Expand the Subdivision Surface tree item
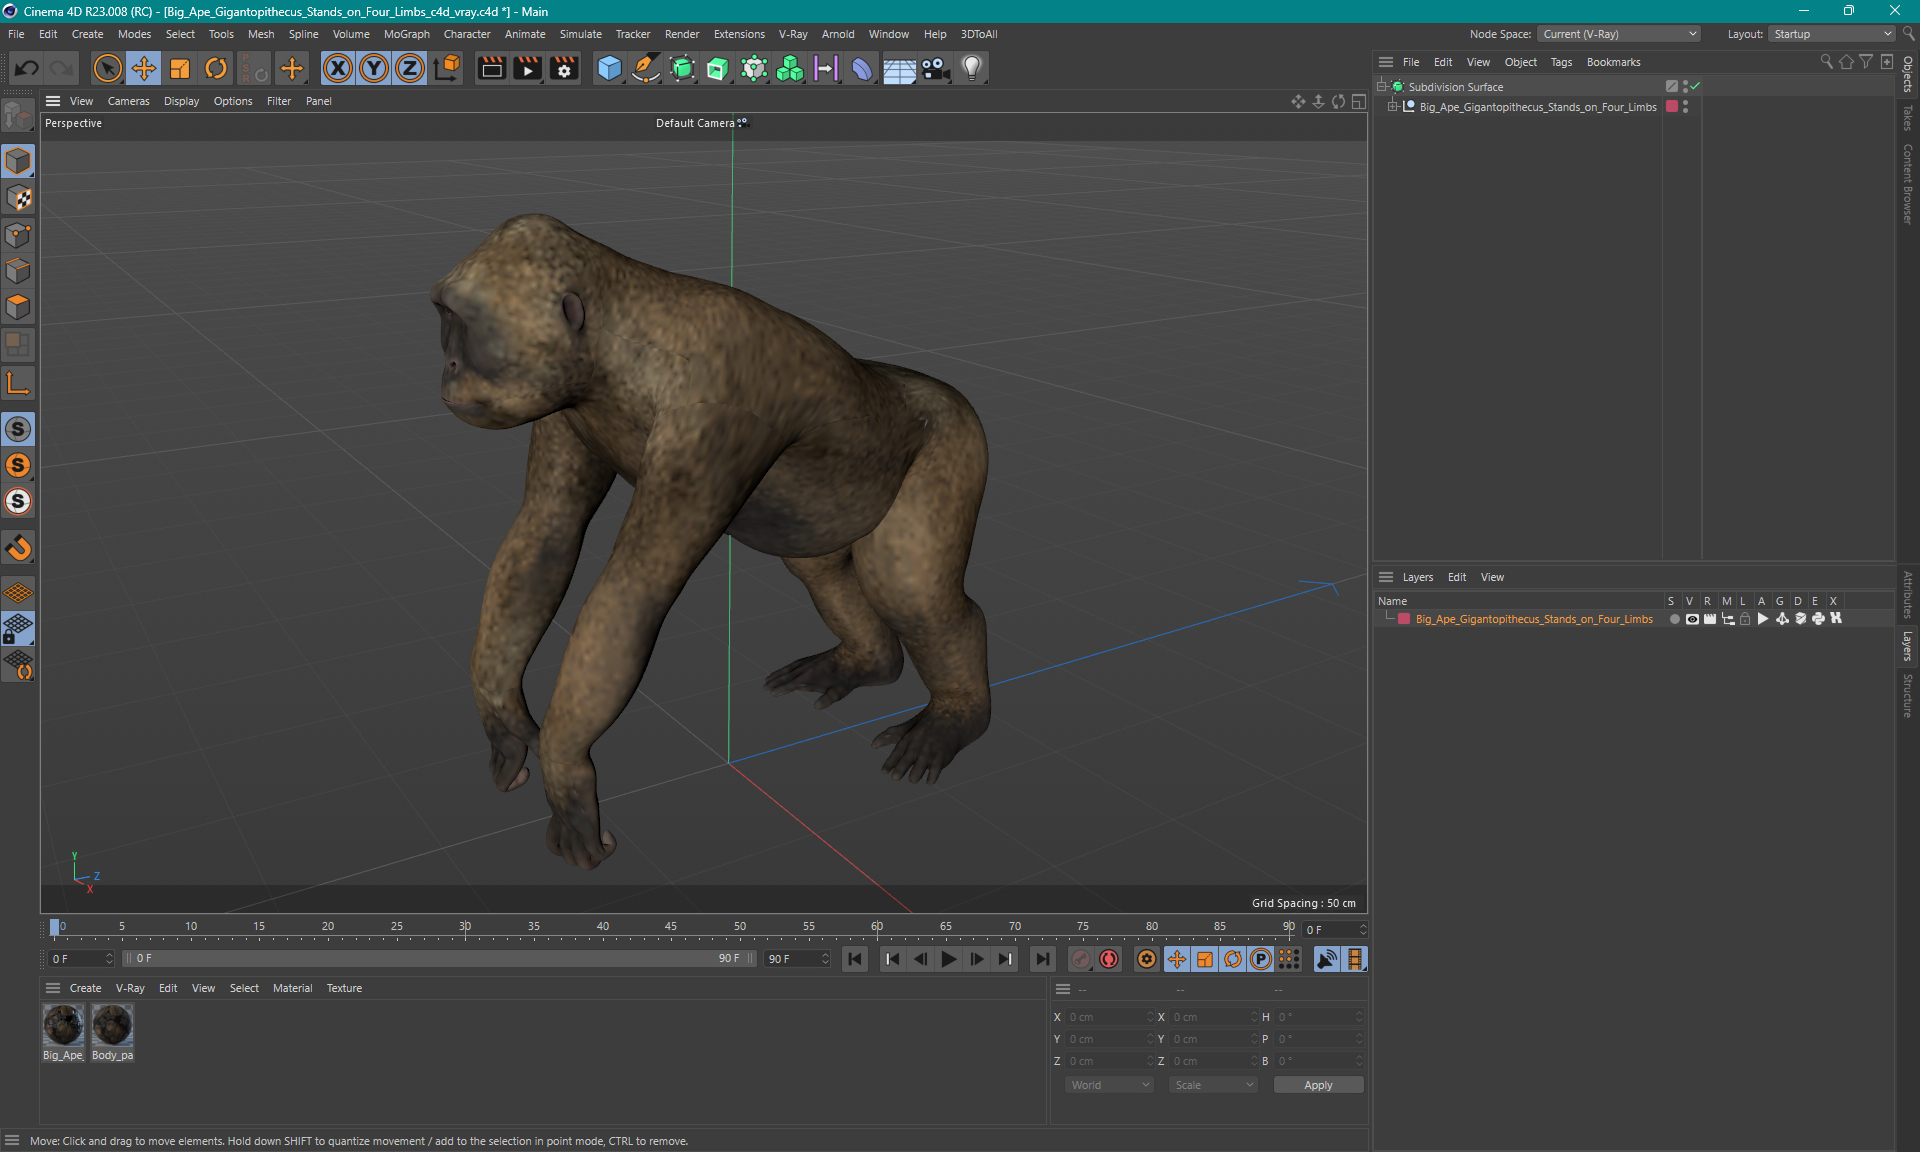Viewport: 1920px width, 1152px height. tap(1382, 86)
